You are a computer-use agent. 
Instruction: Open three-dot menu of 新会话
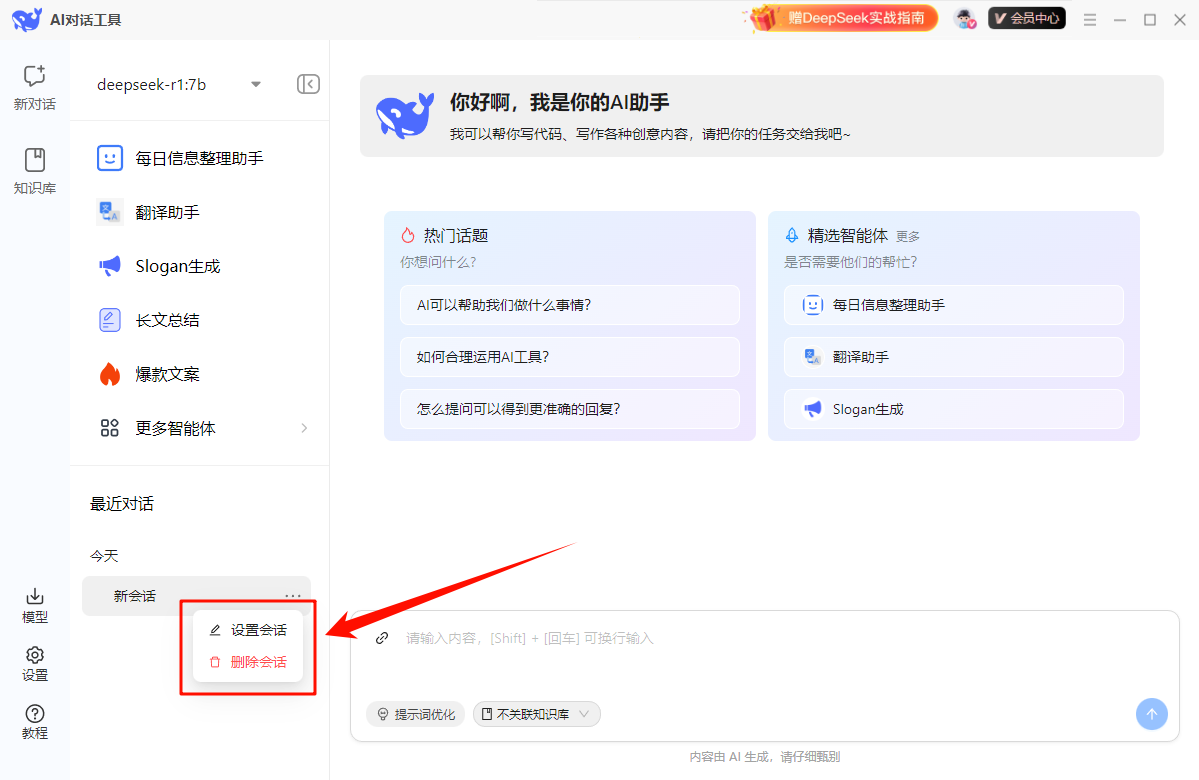pyautogui.click(x=292, y=595)
